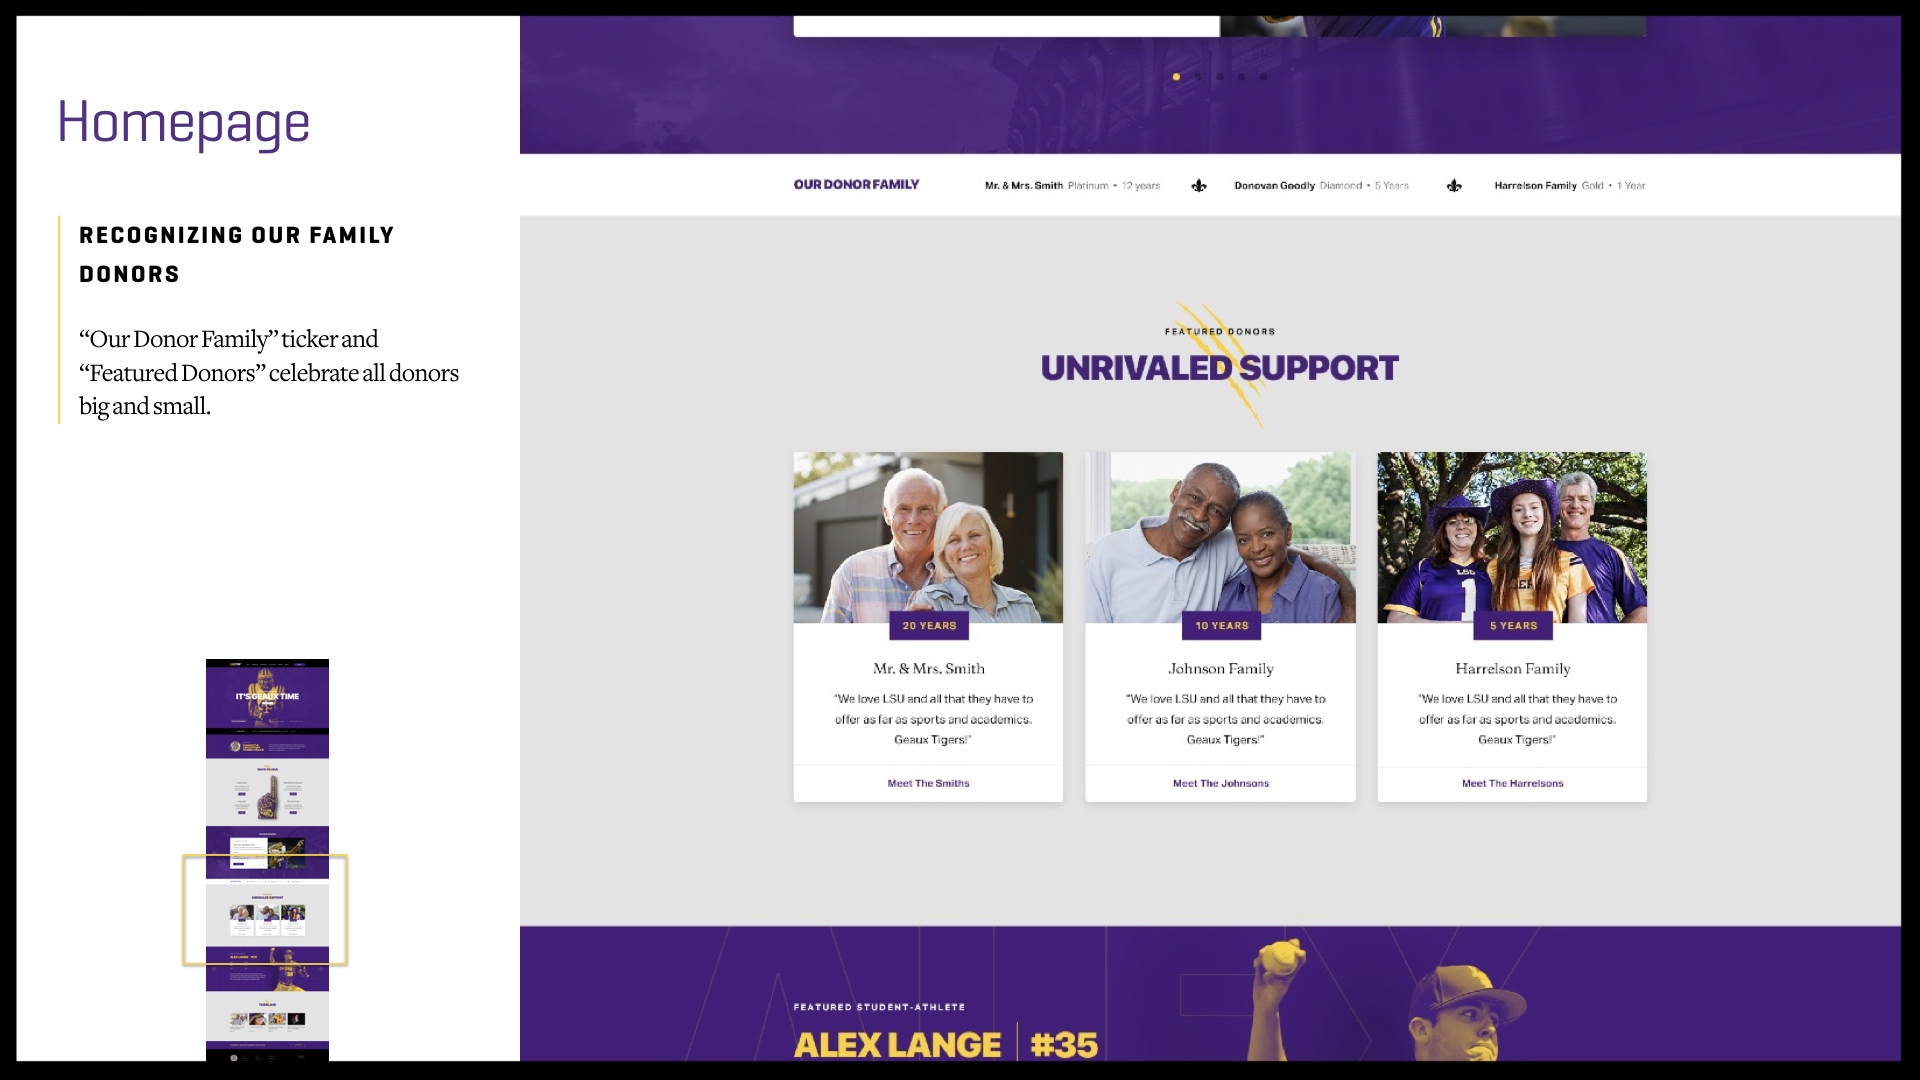1920x1080 pixels.
Task: Click the fleur-de-lis icon after Mr. & Mrs. Smith
Action: click(1199, 186)
